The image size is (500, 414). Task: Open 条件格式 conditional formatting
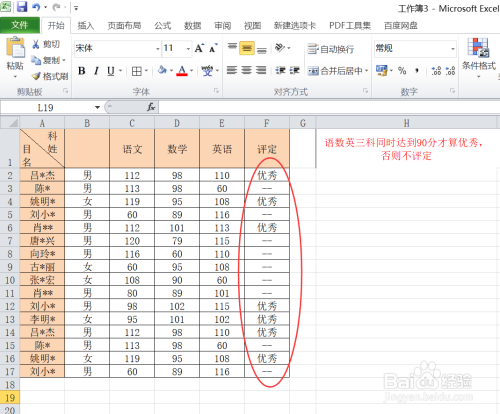[479, 57]
